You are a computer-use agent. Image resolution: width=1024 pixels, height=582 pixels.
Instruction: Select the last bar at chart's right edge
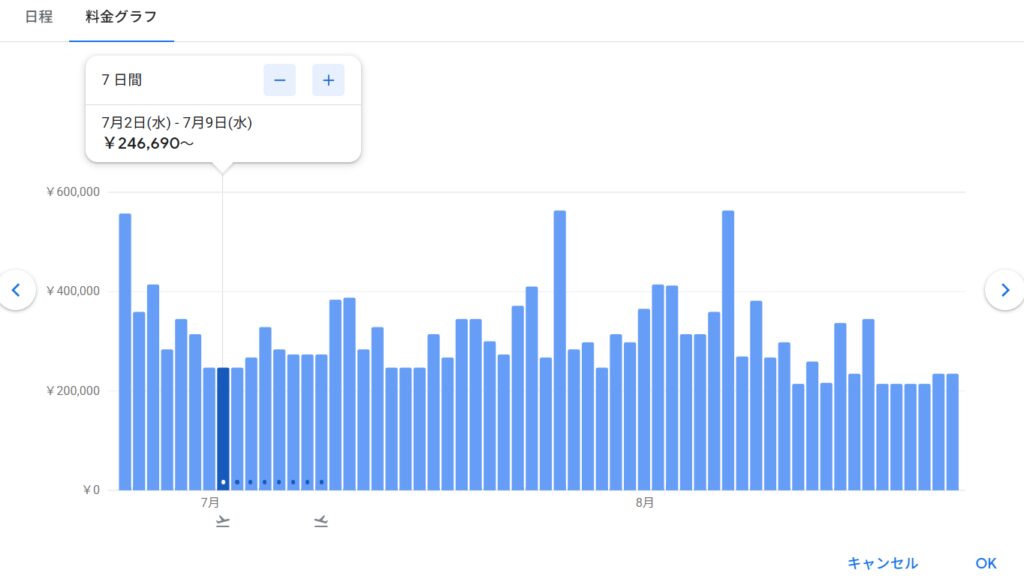click(x=952, y=432)
